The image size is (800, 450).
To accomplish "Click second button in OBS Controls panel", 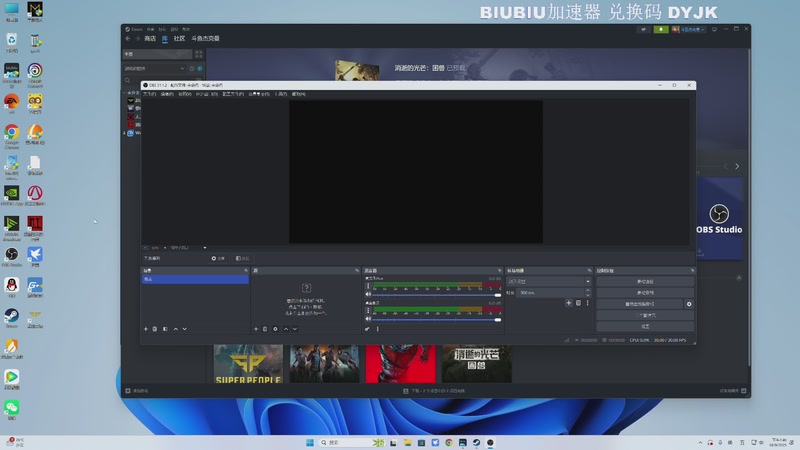I will click(x=645, y=293).
